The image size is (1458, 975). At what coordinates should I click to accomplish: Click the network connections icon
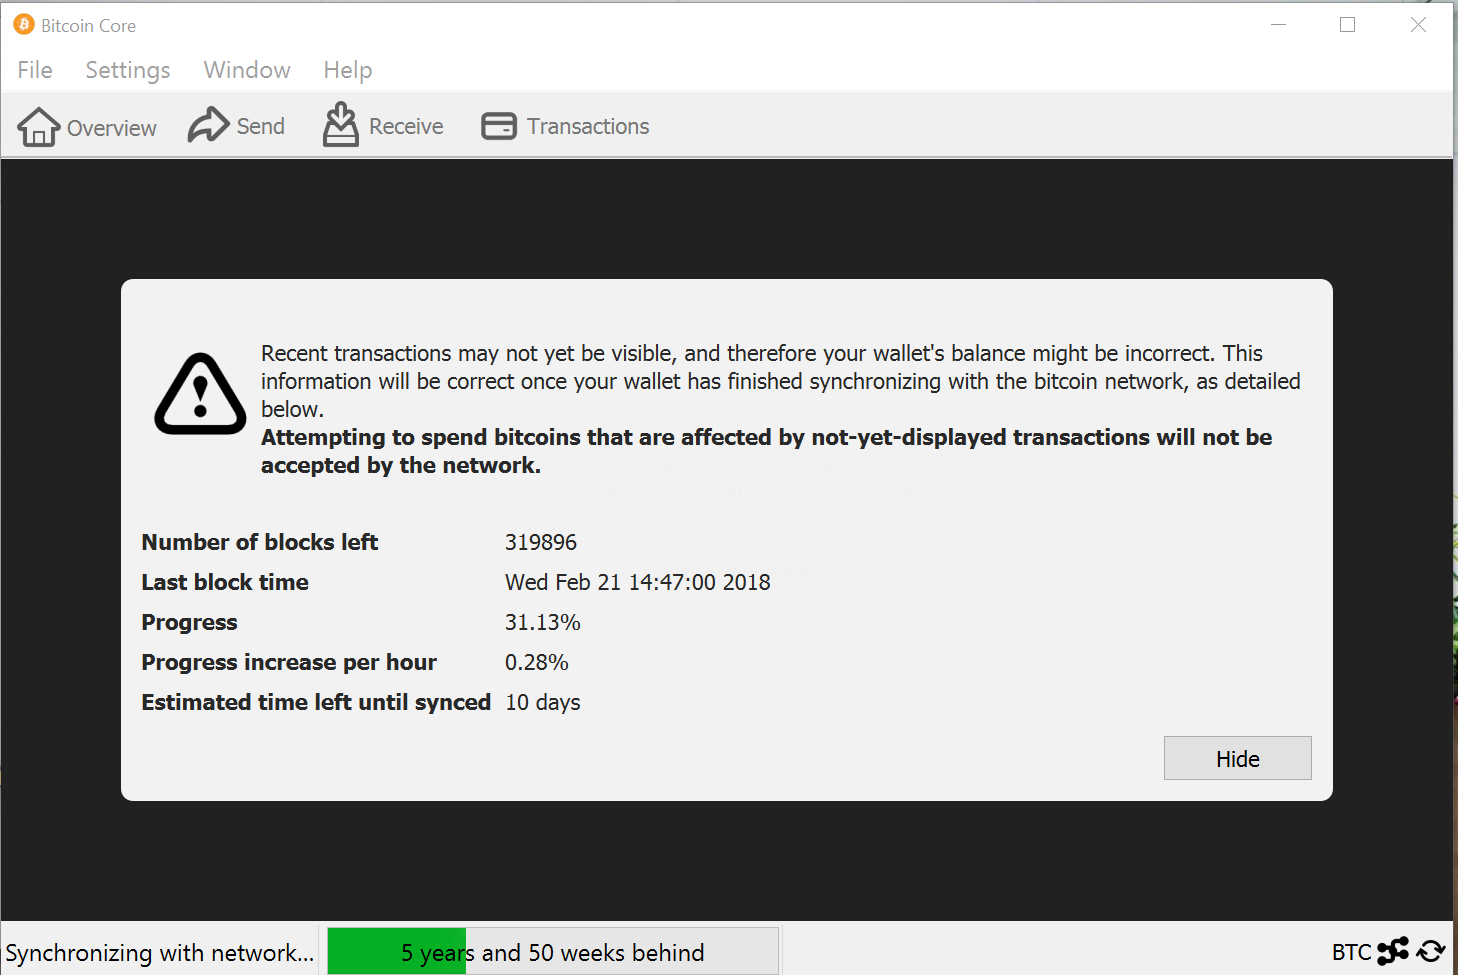point(1393,951)
